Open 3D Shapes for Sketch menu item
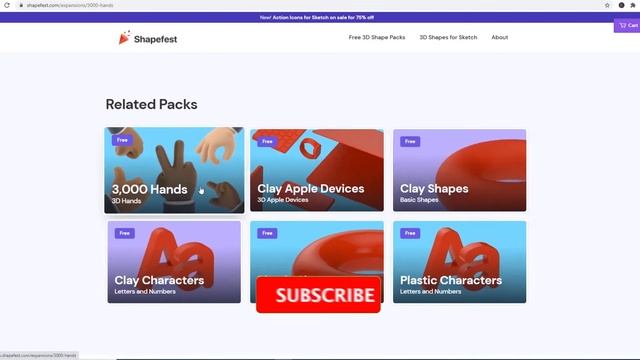Viewport: 640px width, 360px height. pos(448,37)
